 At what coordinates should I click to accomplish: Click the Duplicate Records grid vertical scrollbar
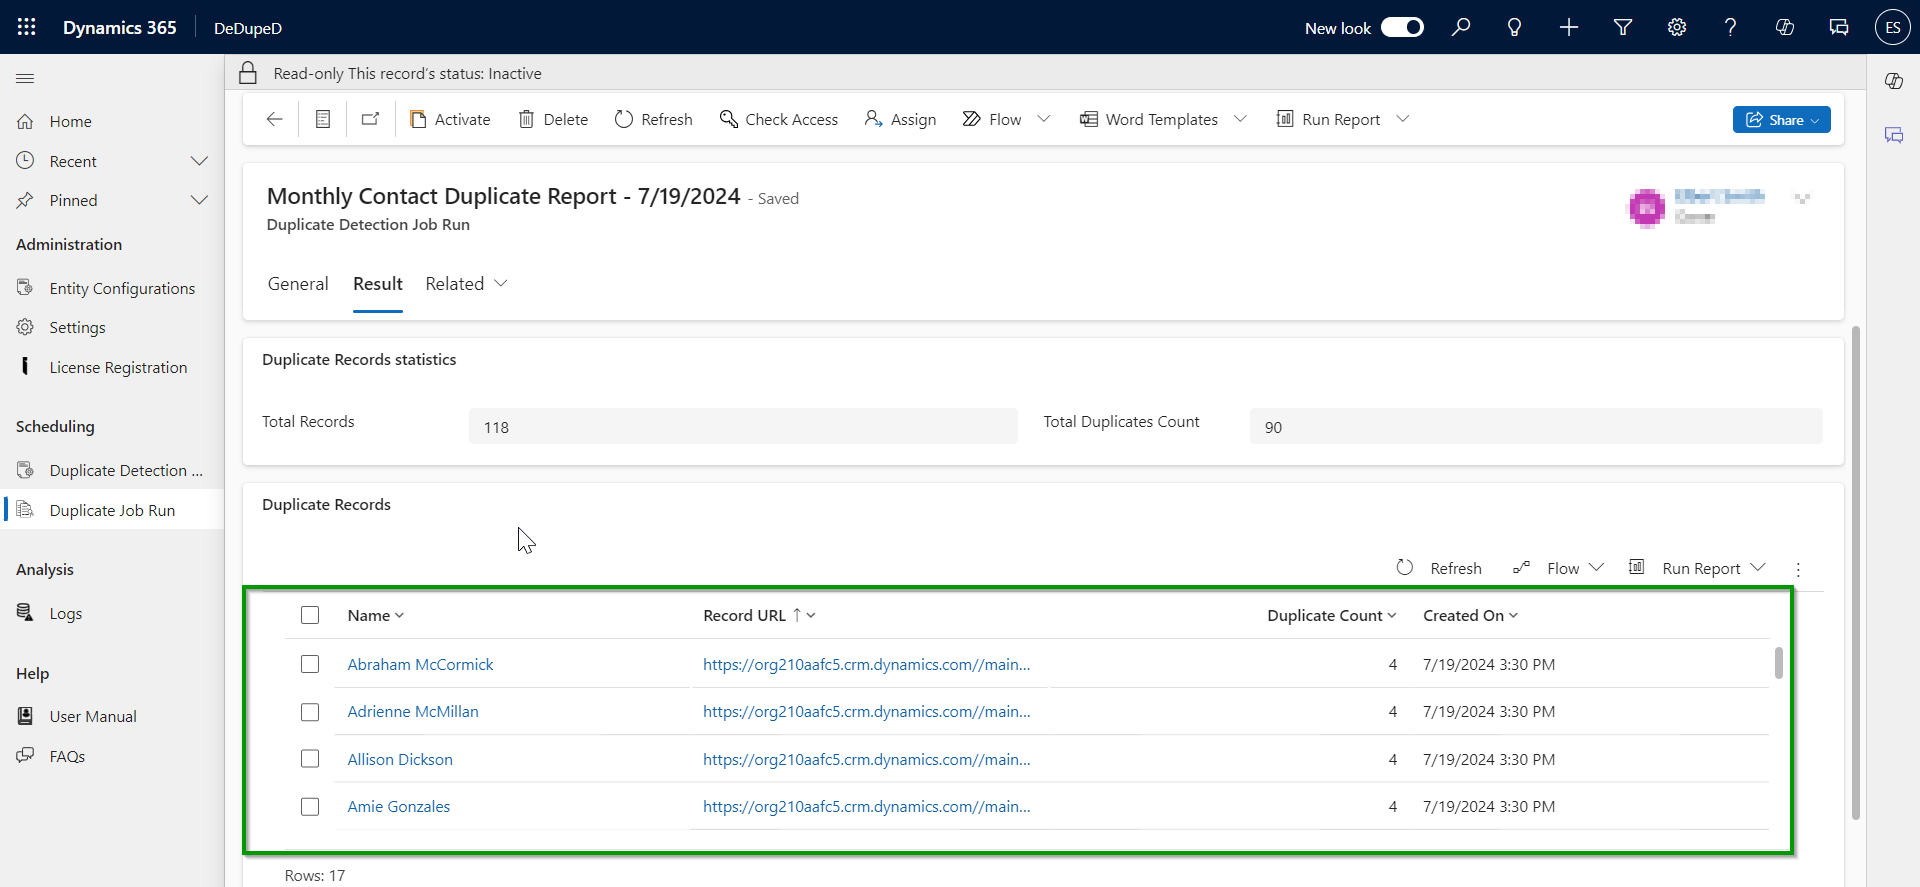[x=1778, y=663]
